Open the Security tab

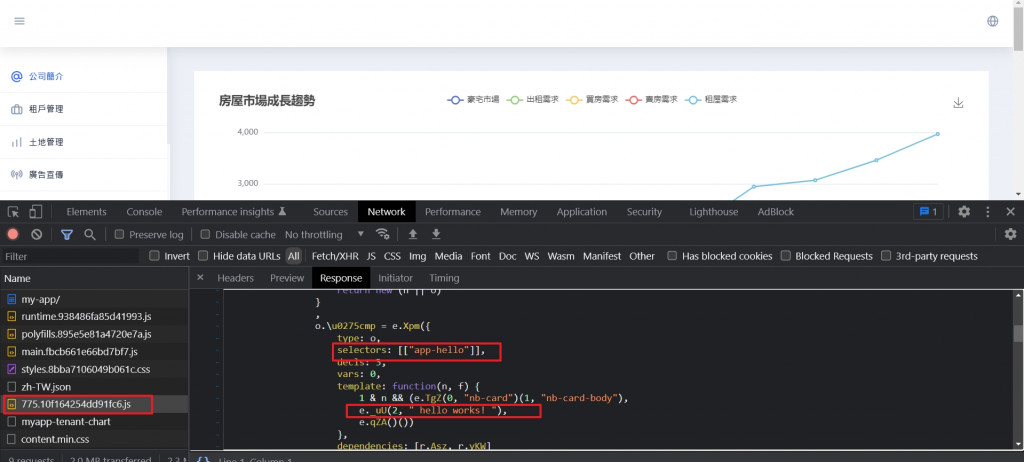644,212
